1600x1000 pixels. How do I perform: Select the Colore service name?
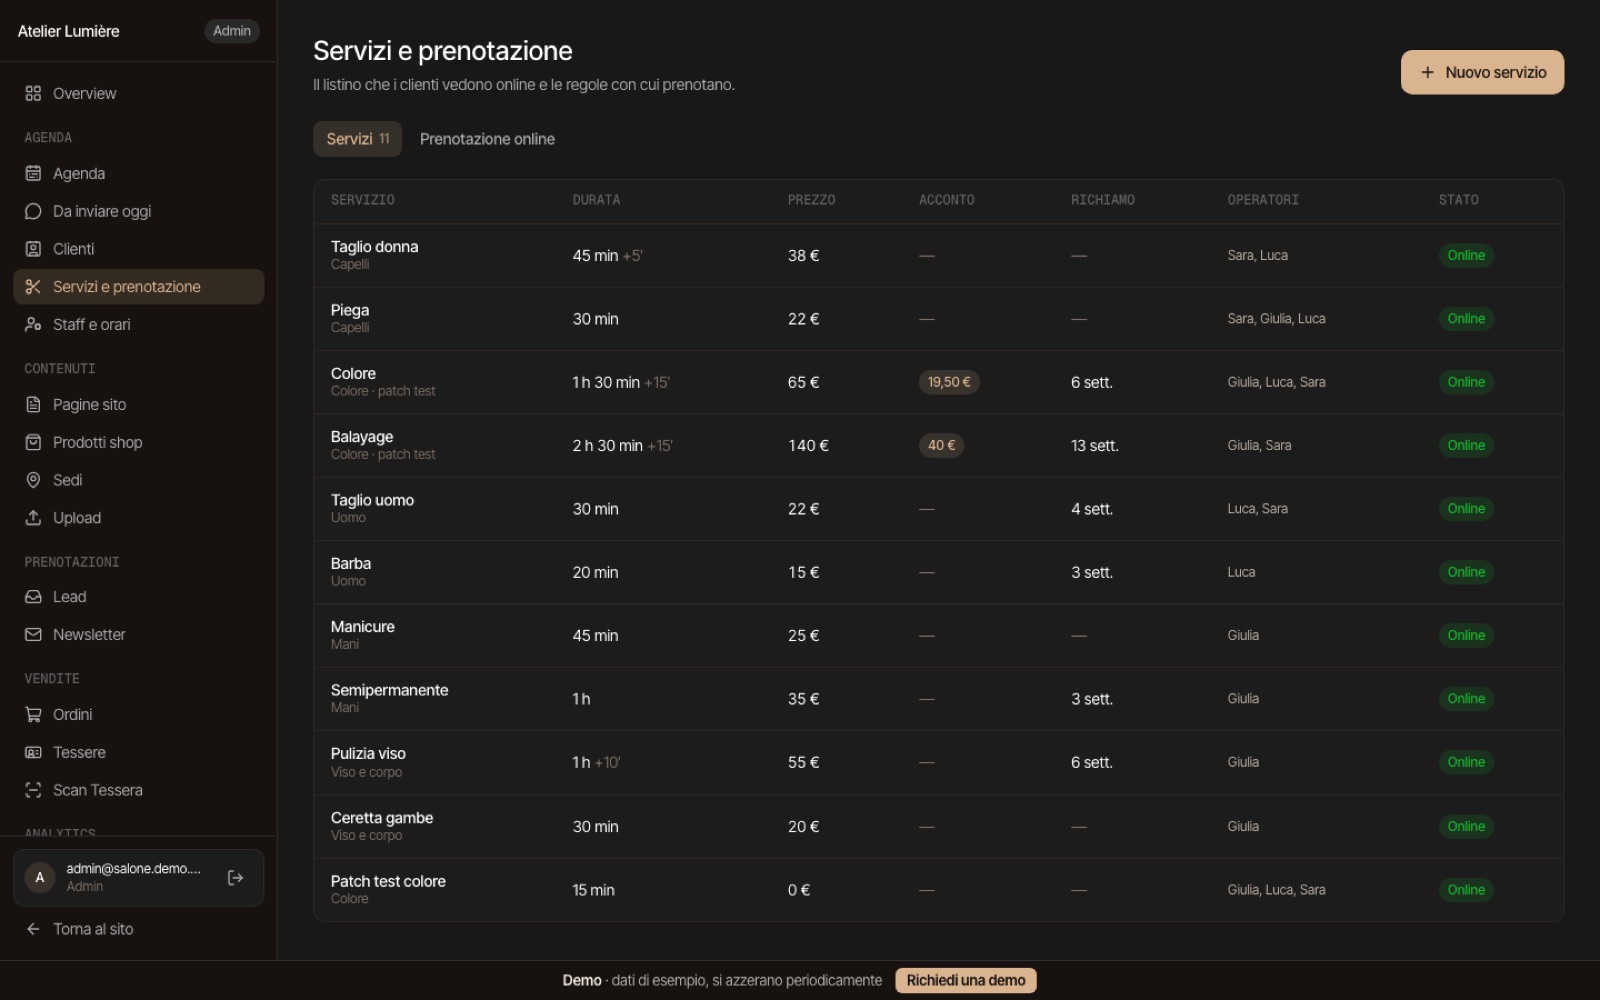tap(353, 373)
